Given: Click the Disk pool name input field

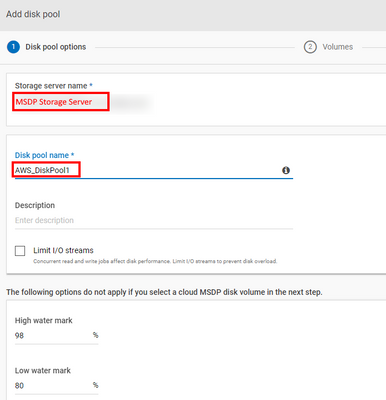Looking at the screenshot, I should pos(154,170).
